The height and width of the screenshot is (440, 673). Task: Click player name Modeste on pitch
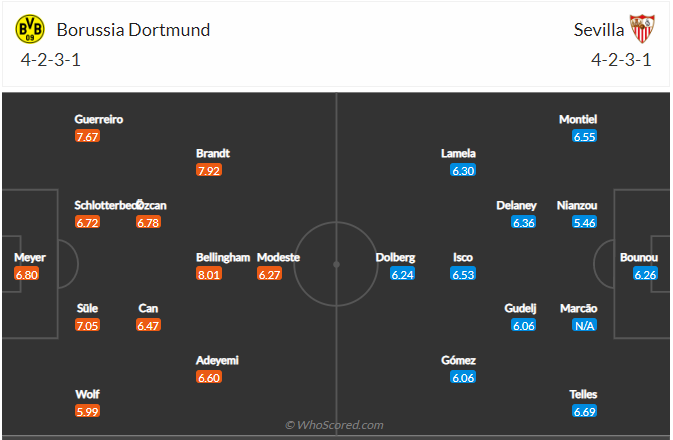pyautogui.click(x=278, y=257)
